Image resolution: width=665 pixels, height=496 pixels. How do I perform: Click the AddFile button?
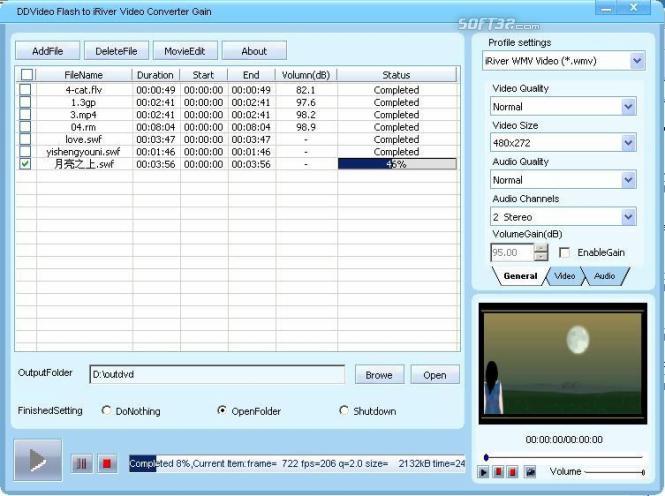tap(48, 51)
